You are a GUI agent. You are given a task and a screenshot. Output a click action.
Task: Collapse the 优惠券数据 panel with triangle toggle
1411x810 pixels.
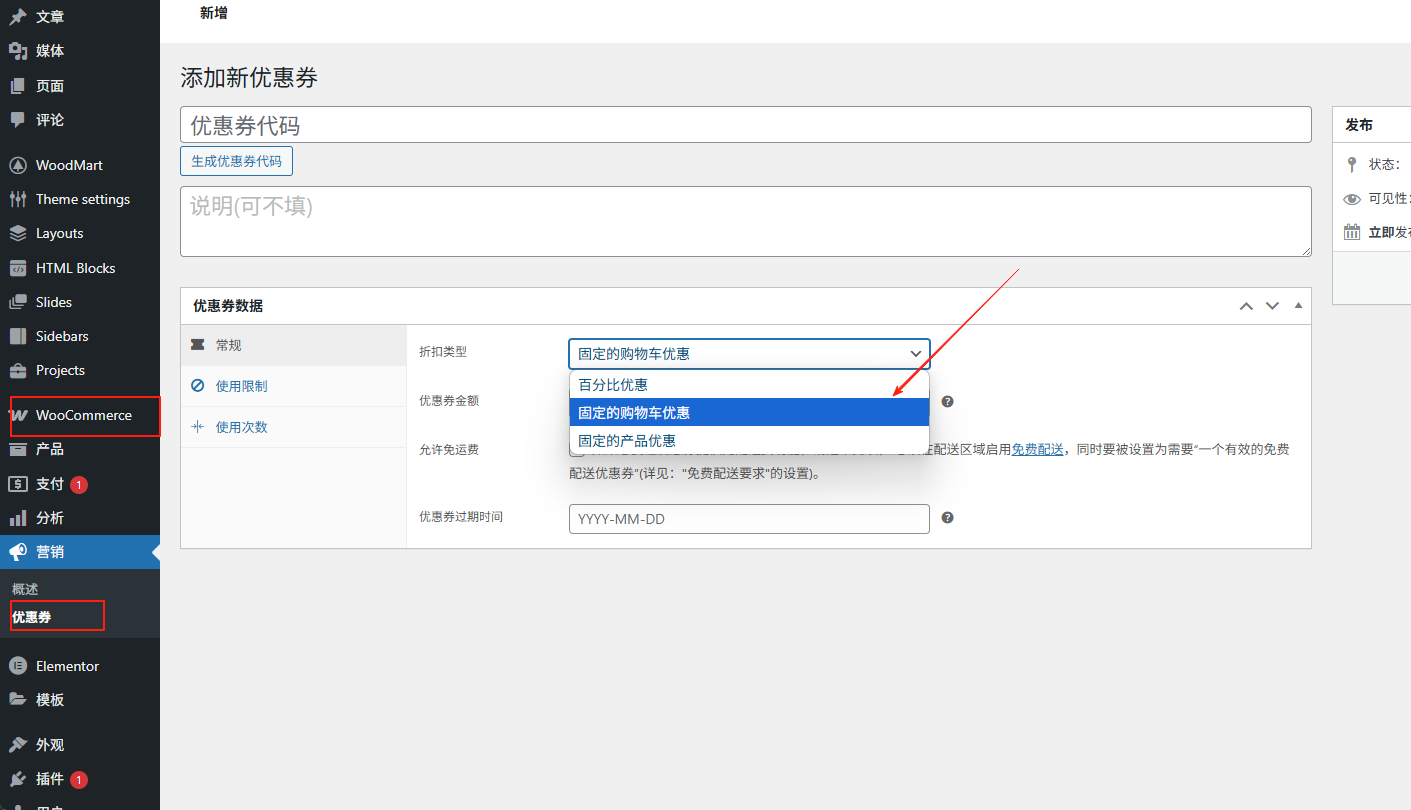[x=1298, y=306]
